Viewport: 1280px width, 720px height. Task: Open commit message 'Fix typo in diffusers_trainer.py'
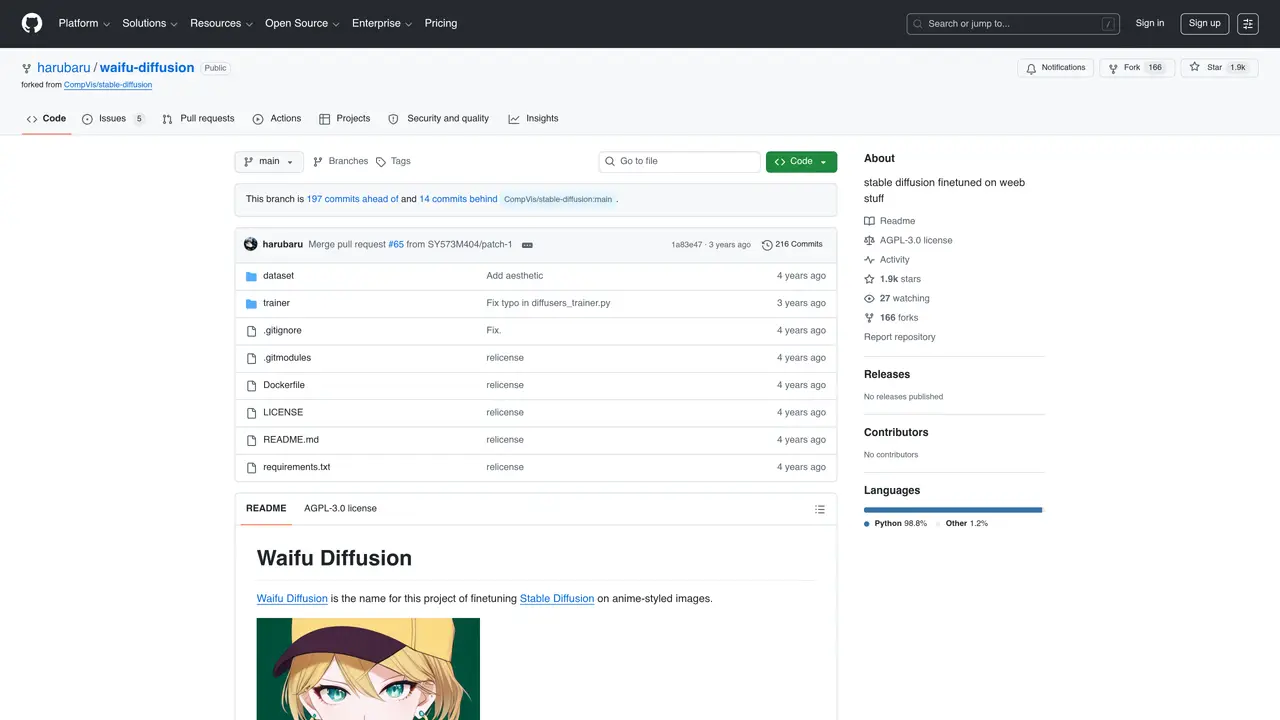click(x=548, y=303)
